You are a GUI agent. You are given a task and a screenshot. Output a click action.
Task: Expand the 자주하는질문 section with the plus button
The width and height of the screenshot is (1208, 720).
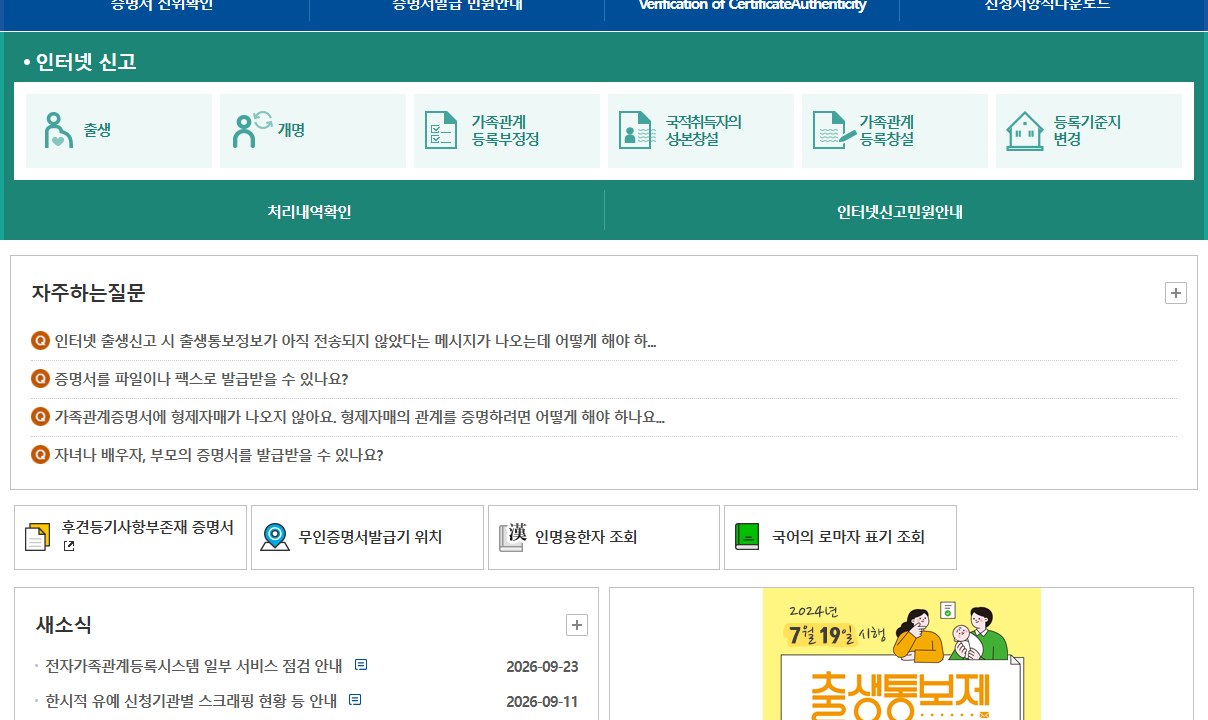(1176, 293)
